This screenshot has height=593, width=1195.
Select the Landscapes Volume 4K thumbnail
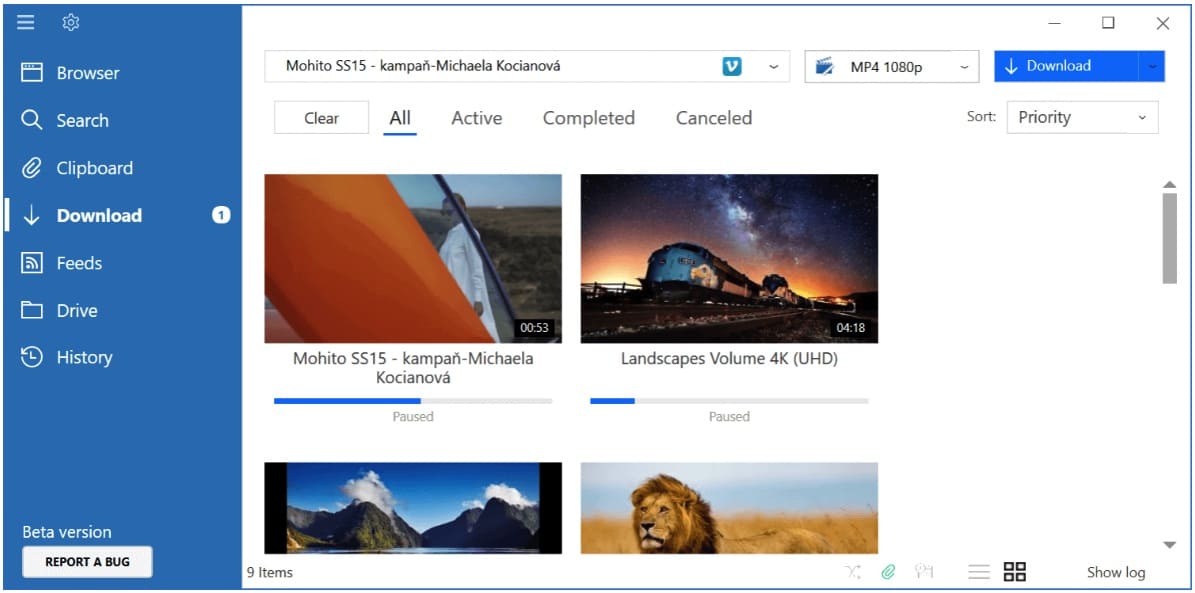click(x=729, y=259)
